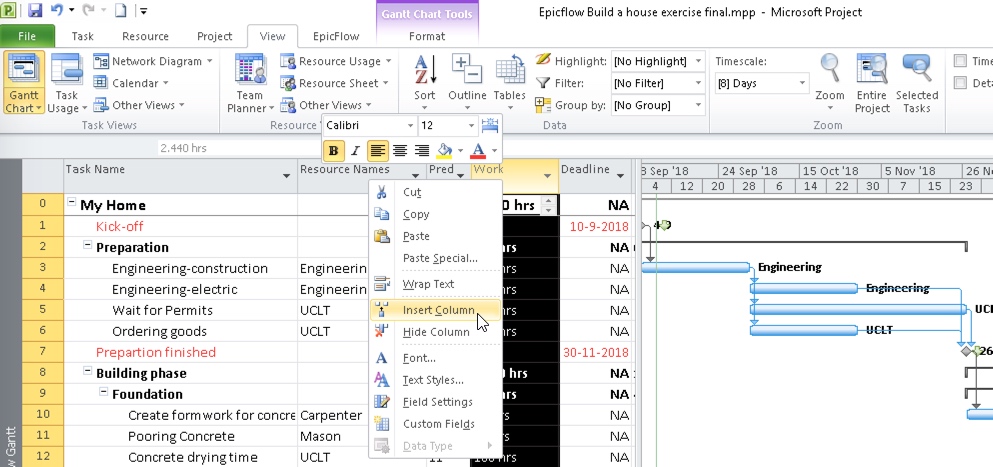This screenshot has width=993, height=467.
Task: Click the background fill bucket icon
Action: pos(445,151)
